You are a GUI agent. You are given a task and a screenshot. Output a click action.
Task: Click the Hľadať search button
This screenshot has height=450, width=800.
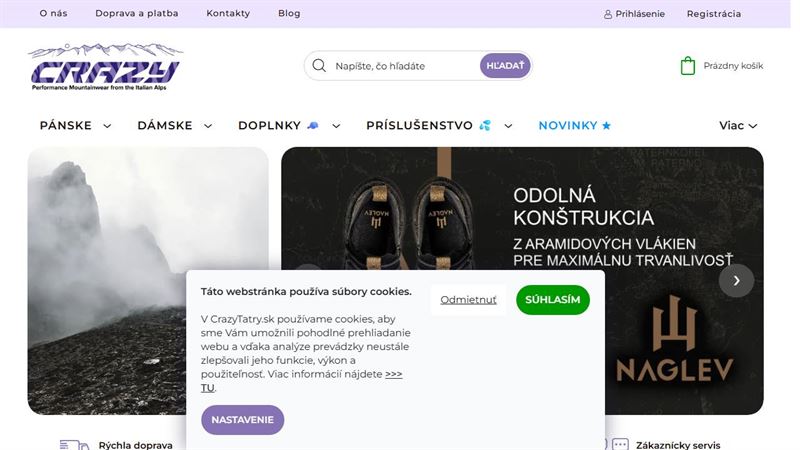tap(505, 66)
